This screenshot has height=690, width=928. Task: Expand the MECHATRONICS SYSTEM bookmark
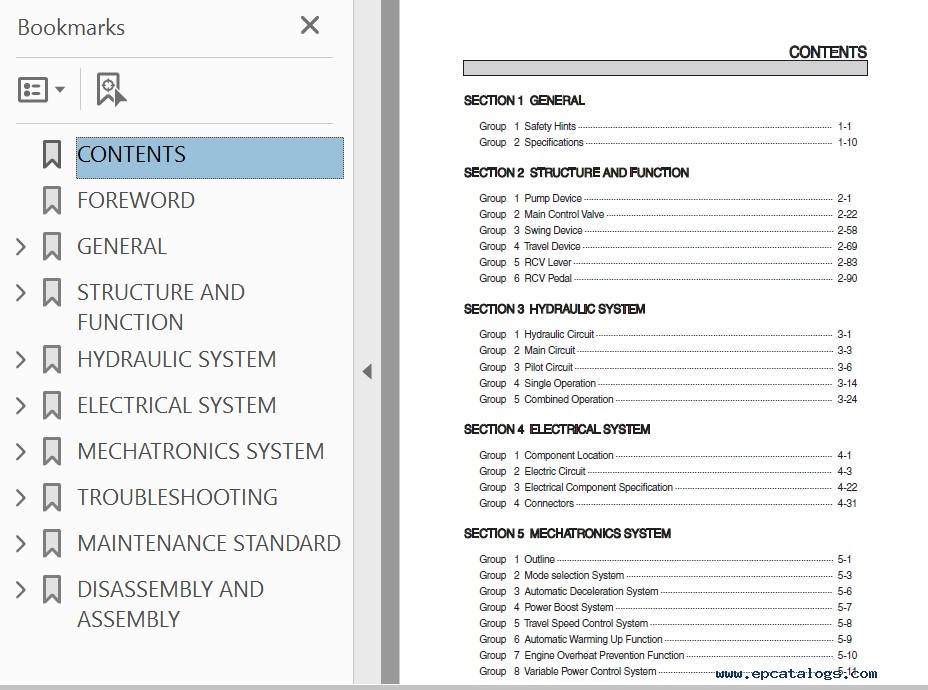coord(21,452)
